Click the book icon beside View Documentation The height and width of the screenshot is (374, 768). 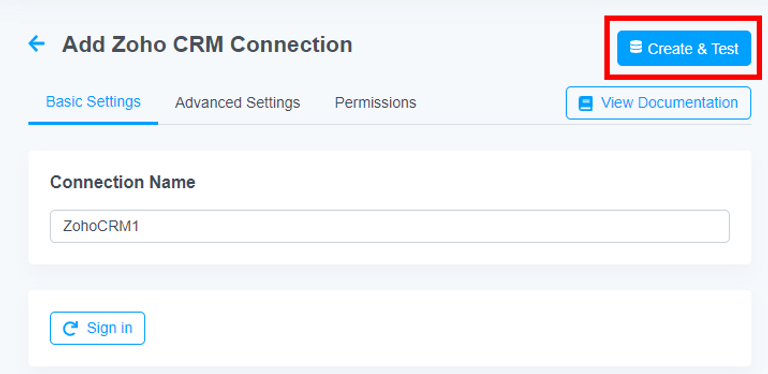[x=586, y=103]
